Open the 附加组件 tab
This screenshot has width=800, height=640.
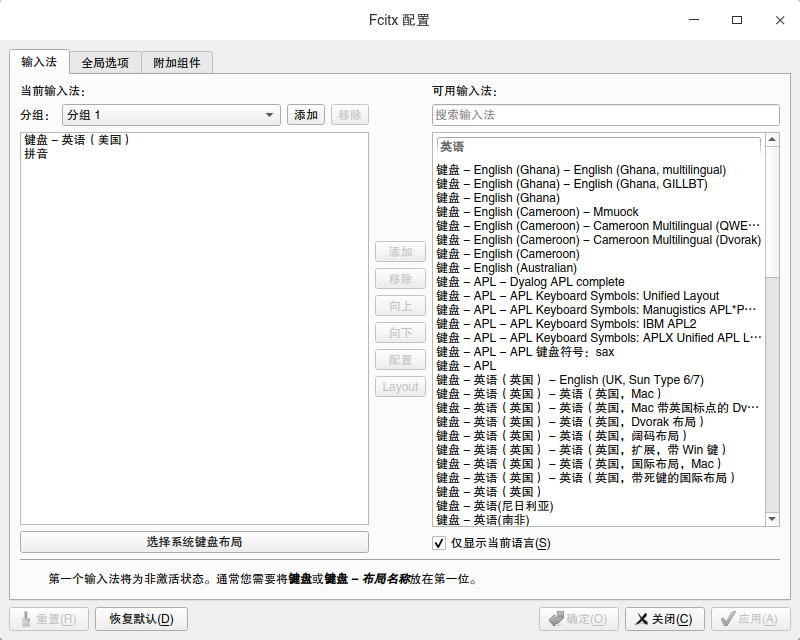[177, 61]
